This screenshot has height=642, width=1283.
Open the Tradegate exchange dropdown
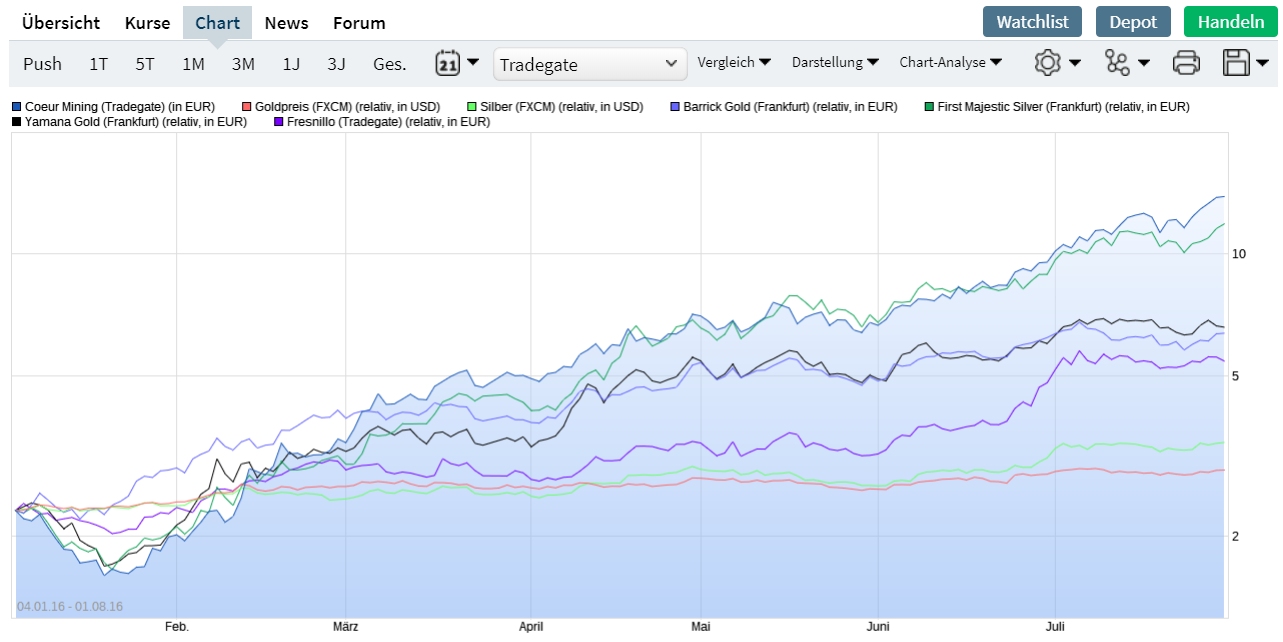[589, 62]
